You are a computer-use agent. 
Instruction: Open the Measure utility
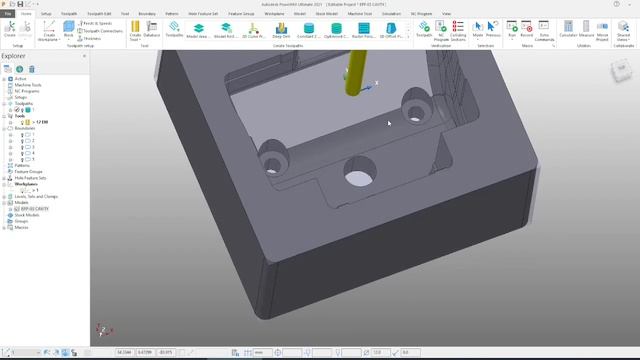coord(586,29)
